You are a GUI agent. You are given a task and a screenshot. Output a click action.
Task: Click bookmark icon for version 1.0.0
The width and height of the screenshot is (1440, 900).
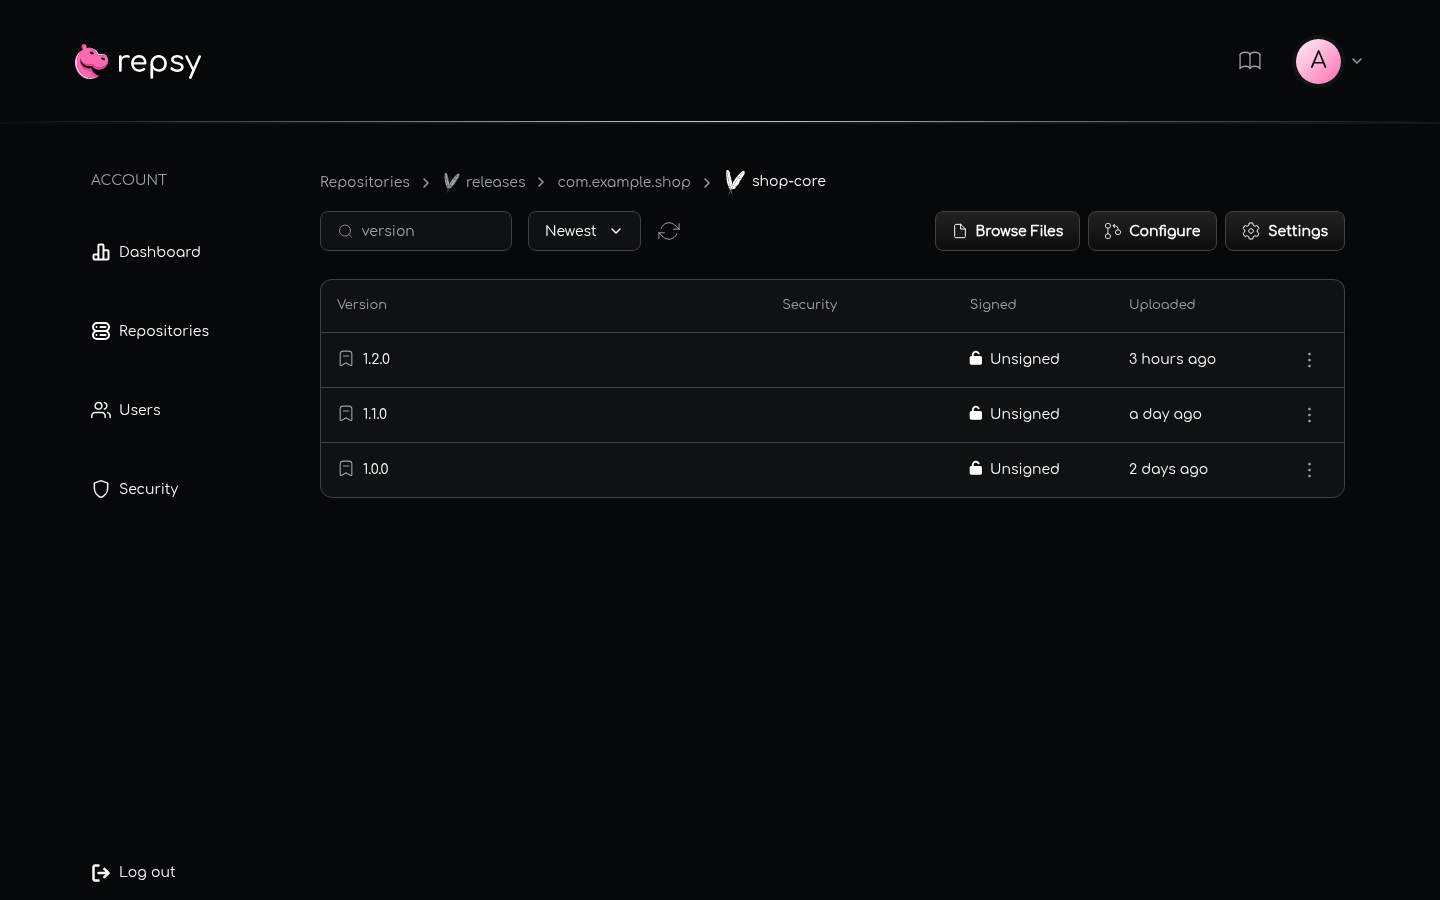[346, 469]
